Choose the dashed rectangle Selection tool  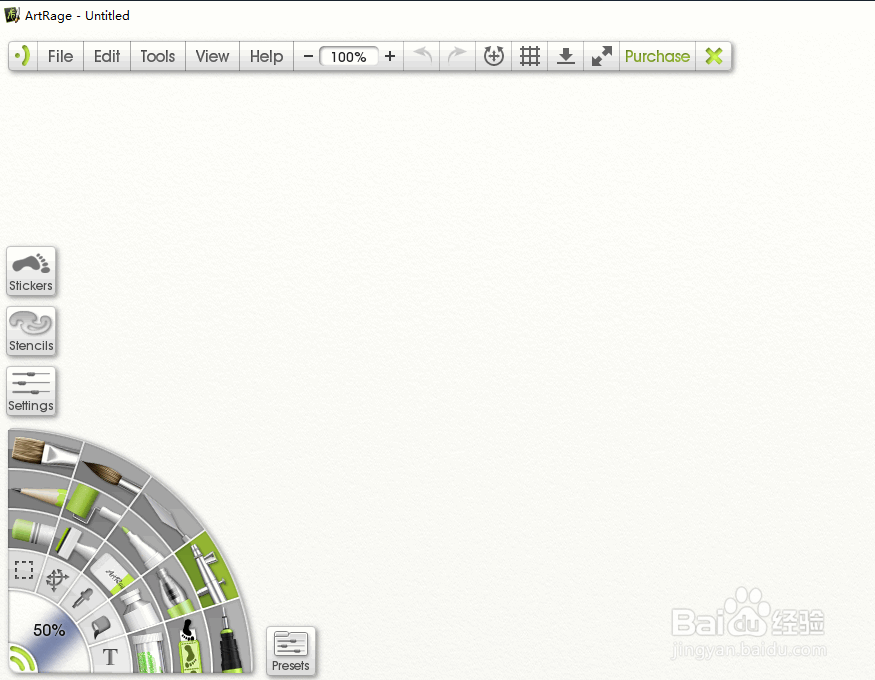click(23, 570)
